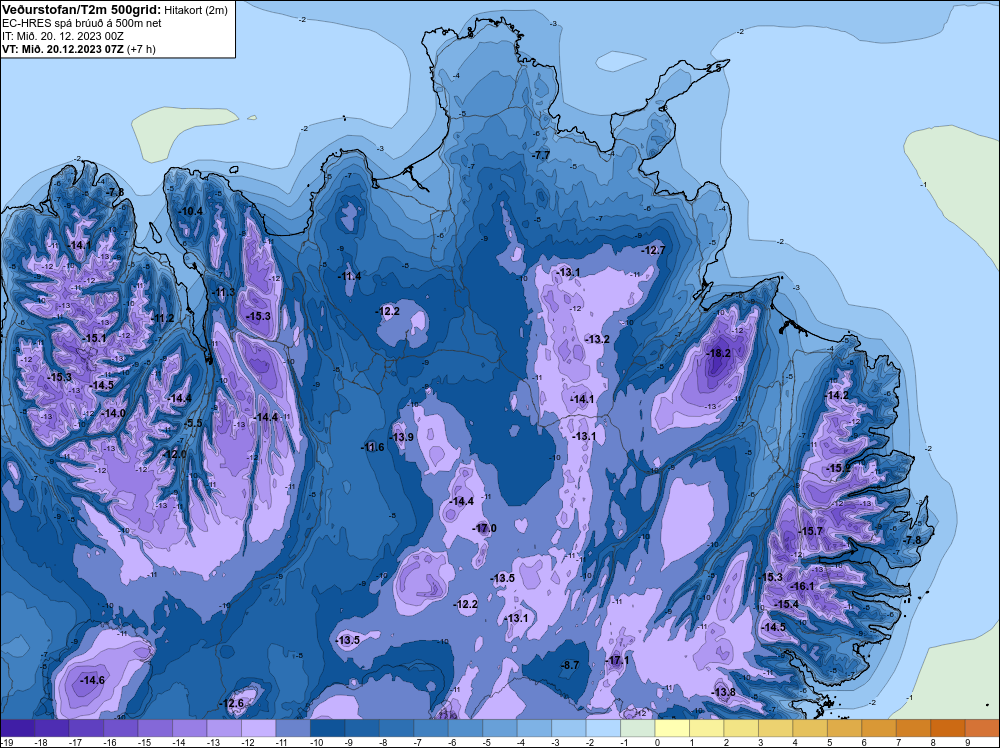Image resolution: width=1000 pixels, height=748 pixels.
Task: Click the -12.0 temperature label
Action: [175, 454]
